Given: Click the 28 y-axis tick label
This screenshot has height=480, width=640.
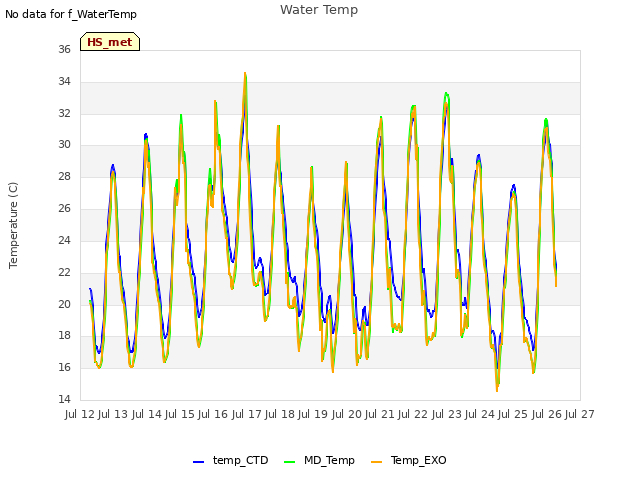Looking at the screenshot, I should tap(64, 176).
